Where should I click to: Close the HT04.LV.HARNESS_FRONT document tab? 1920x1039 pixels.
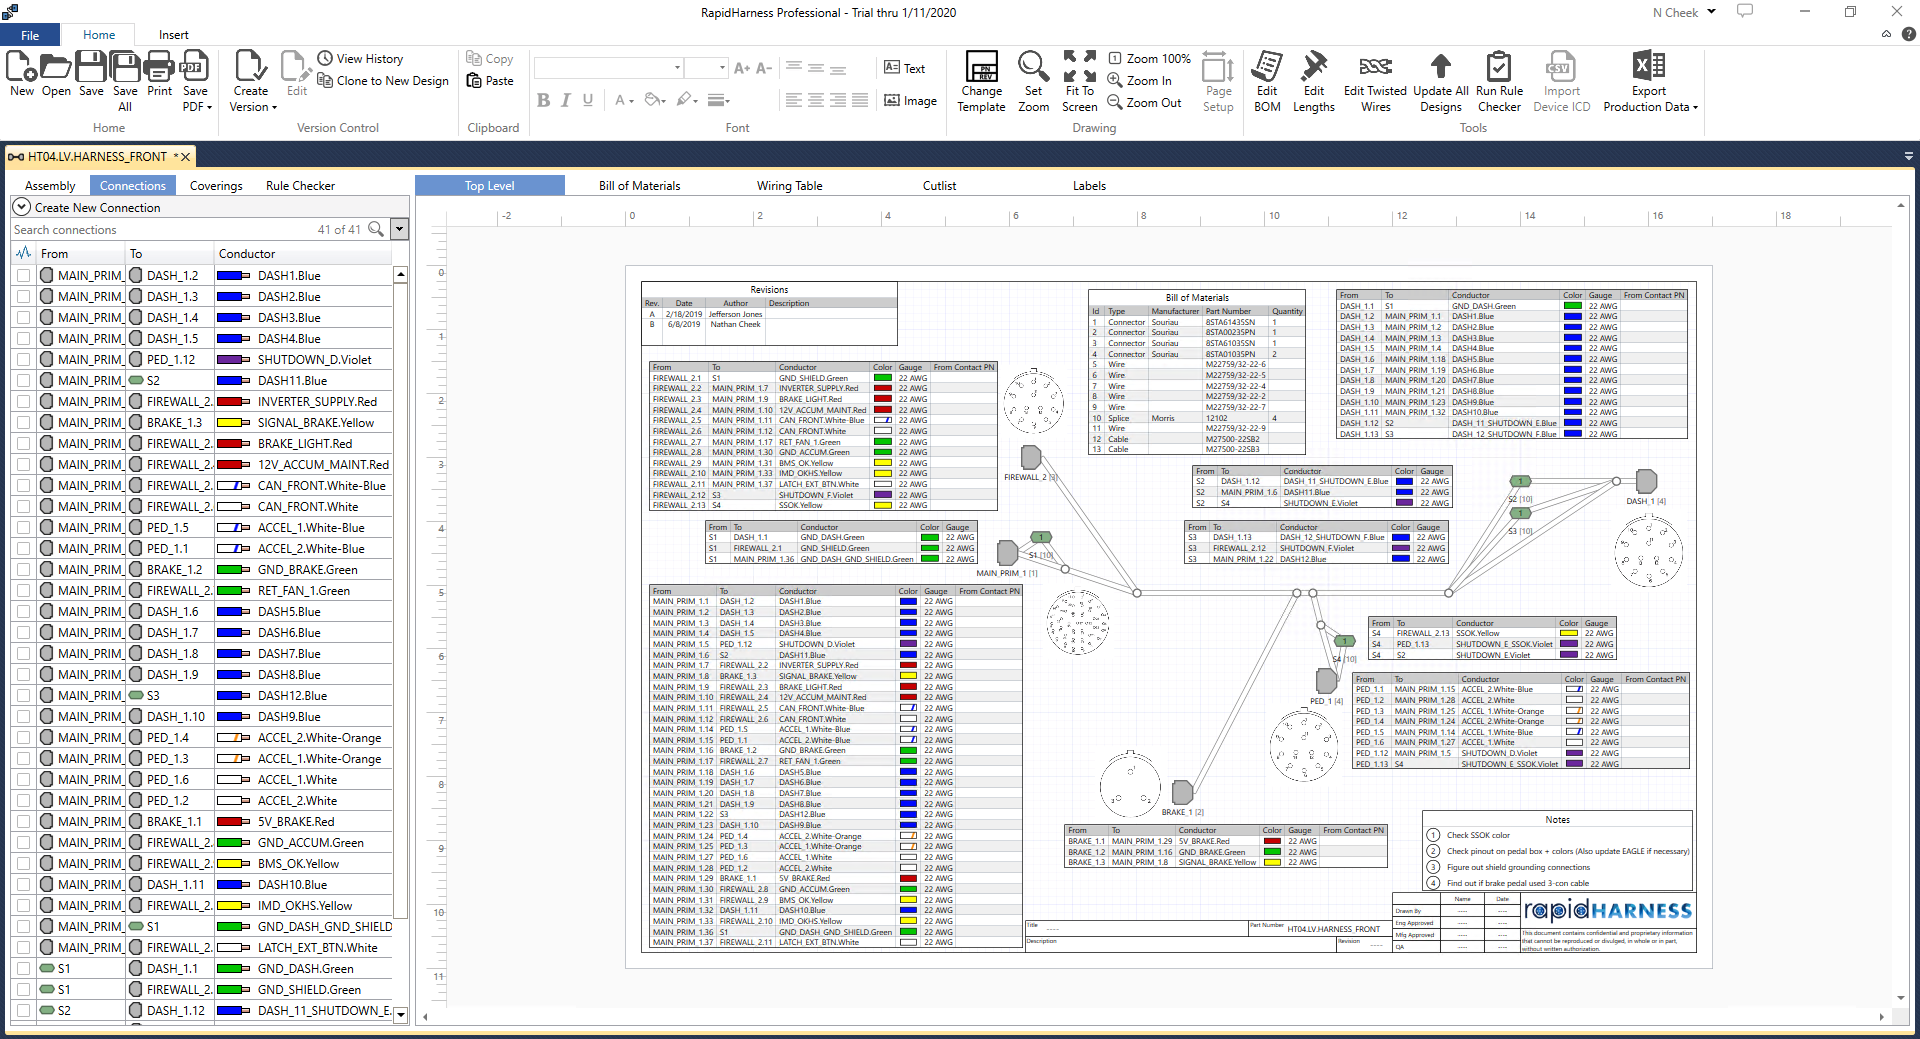pyautogui.click(x=185, y=156)
